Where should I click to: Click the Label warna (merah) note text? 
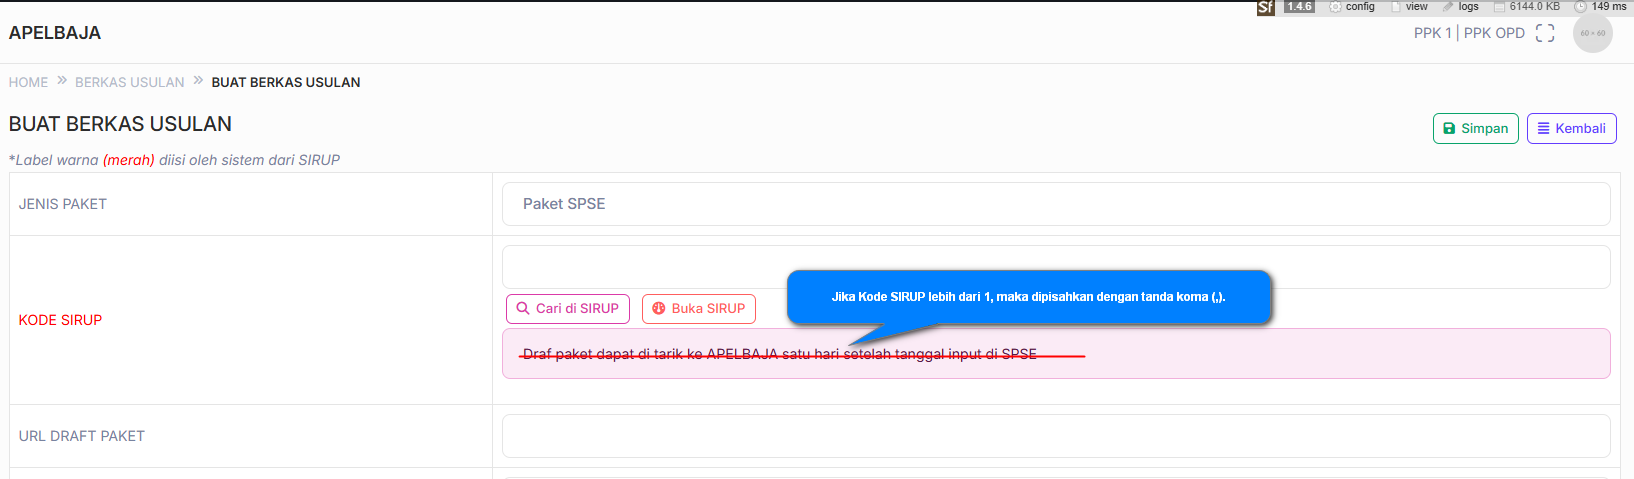coord(174,160)
